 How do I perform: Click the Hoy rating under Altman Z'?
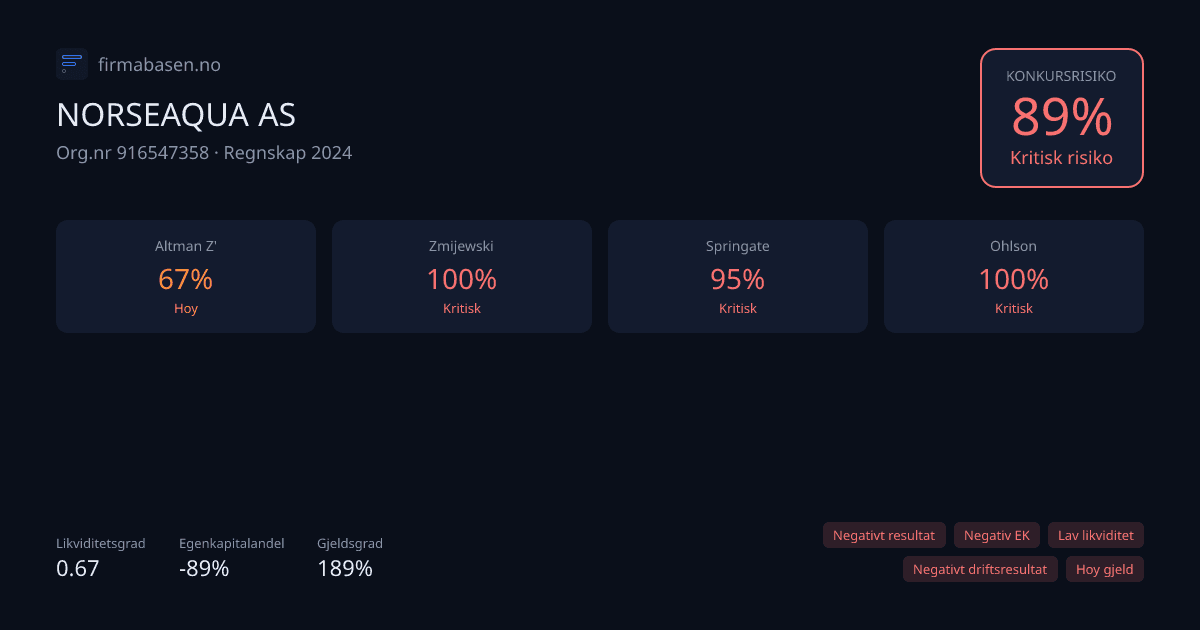(x=186, y=309)
